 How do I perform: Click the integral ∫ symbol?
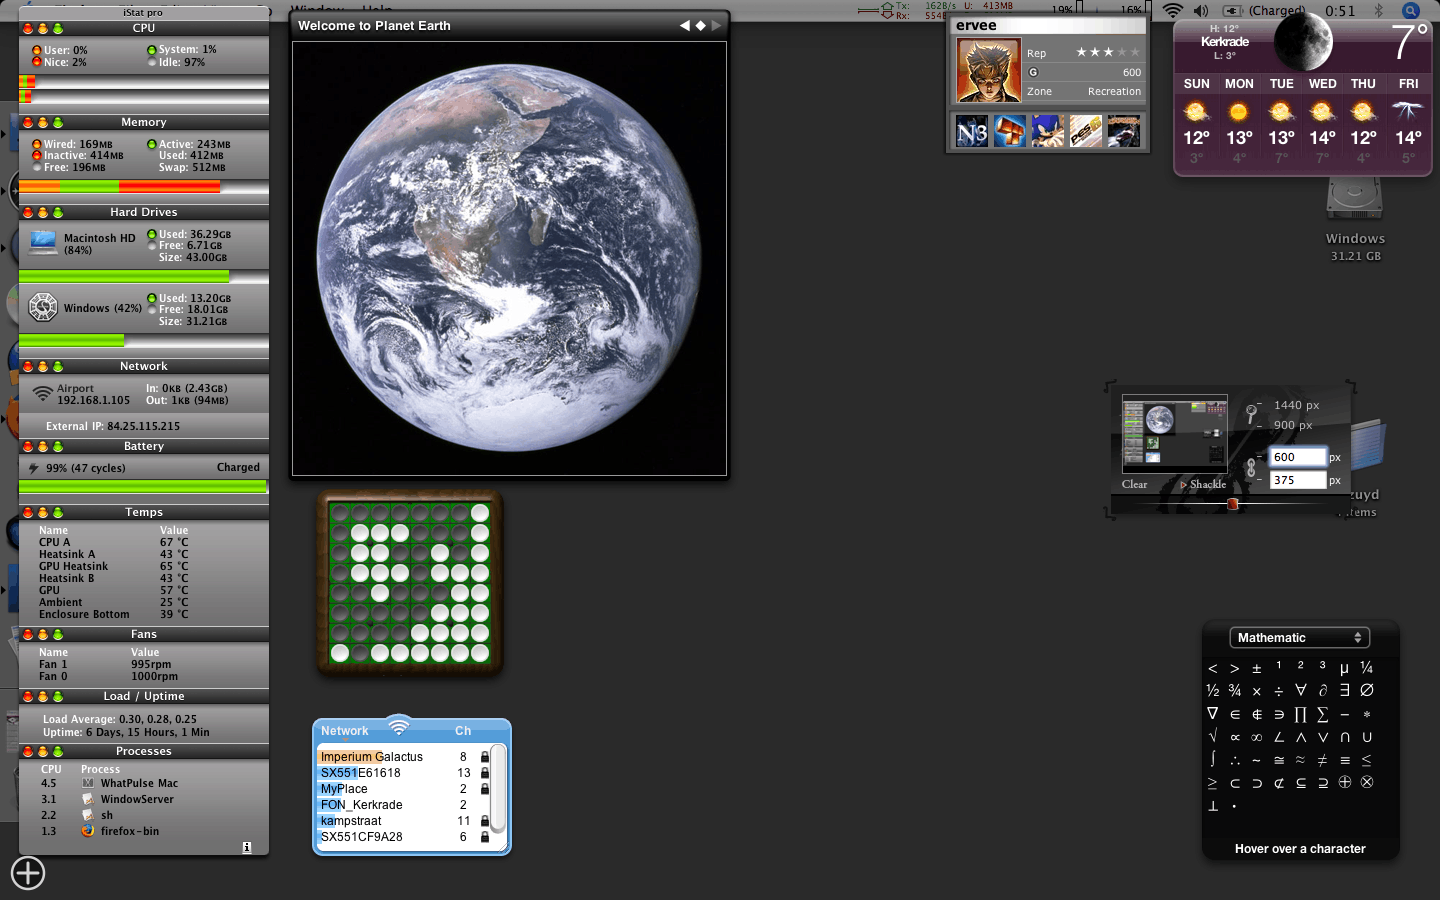coord(1212,760)
